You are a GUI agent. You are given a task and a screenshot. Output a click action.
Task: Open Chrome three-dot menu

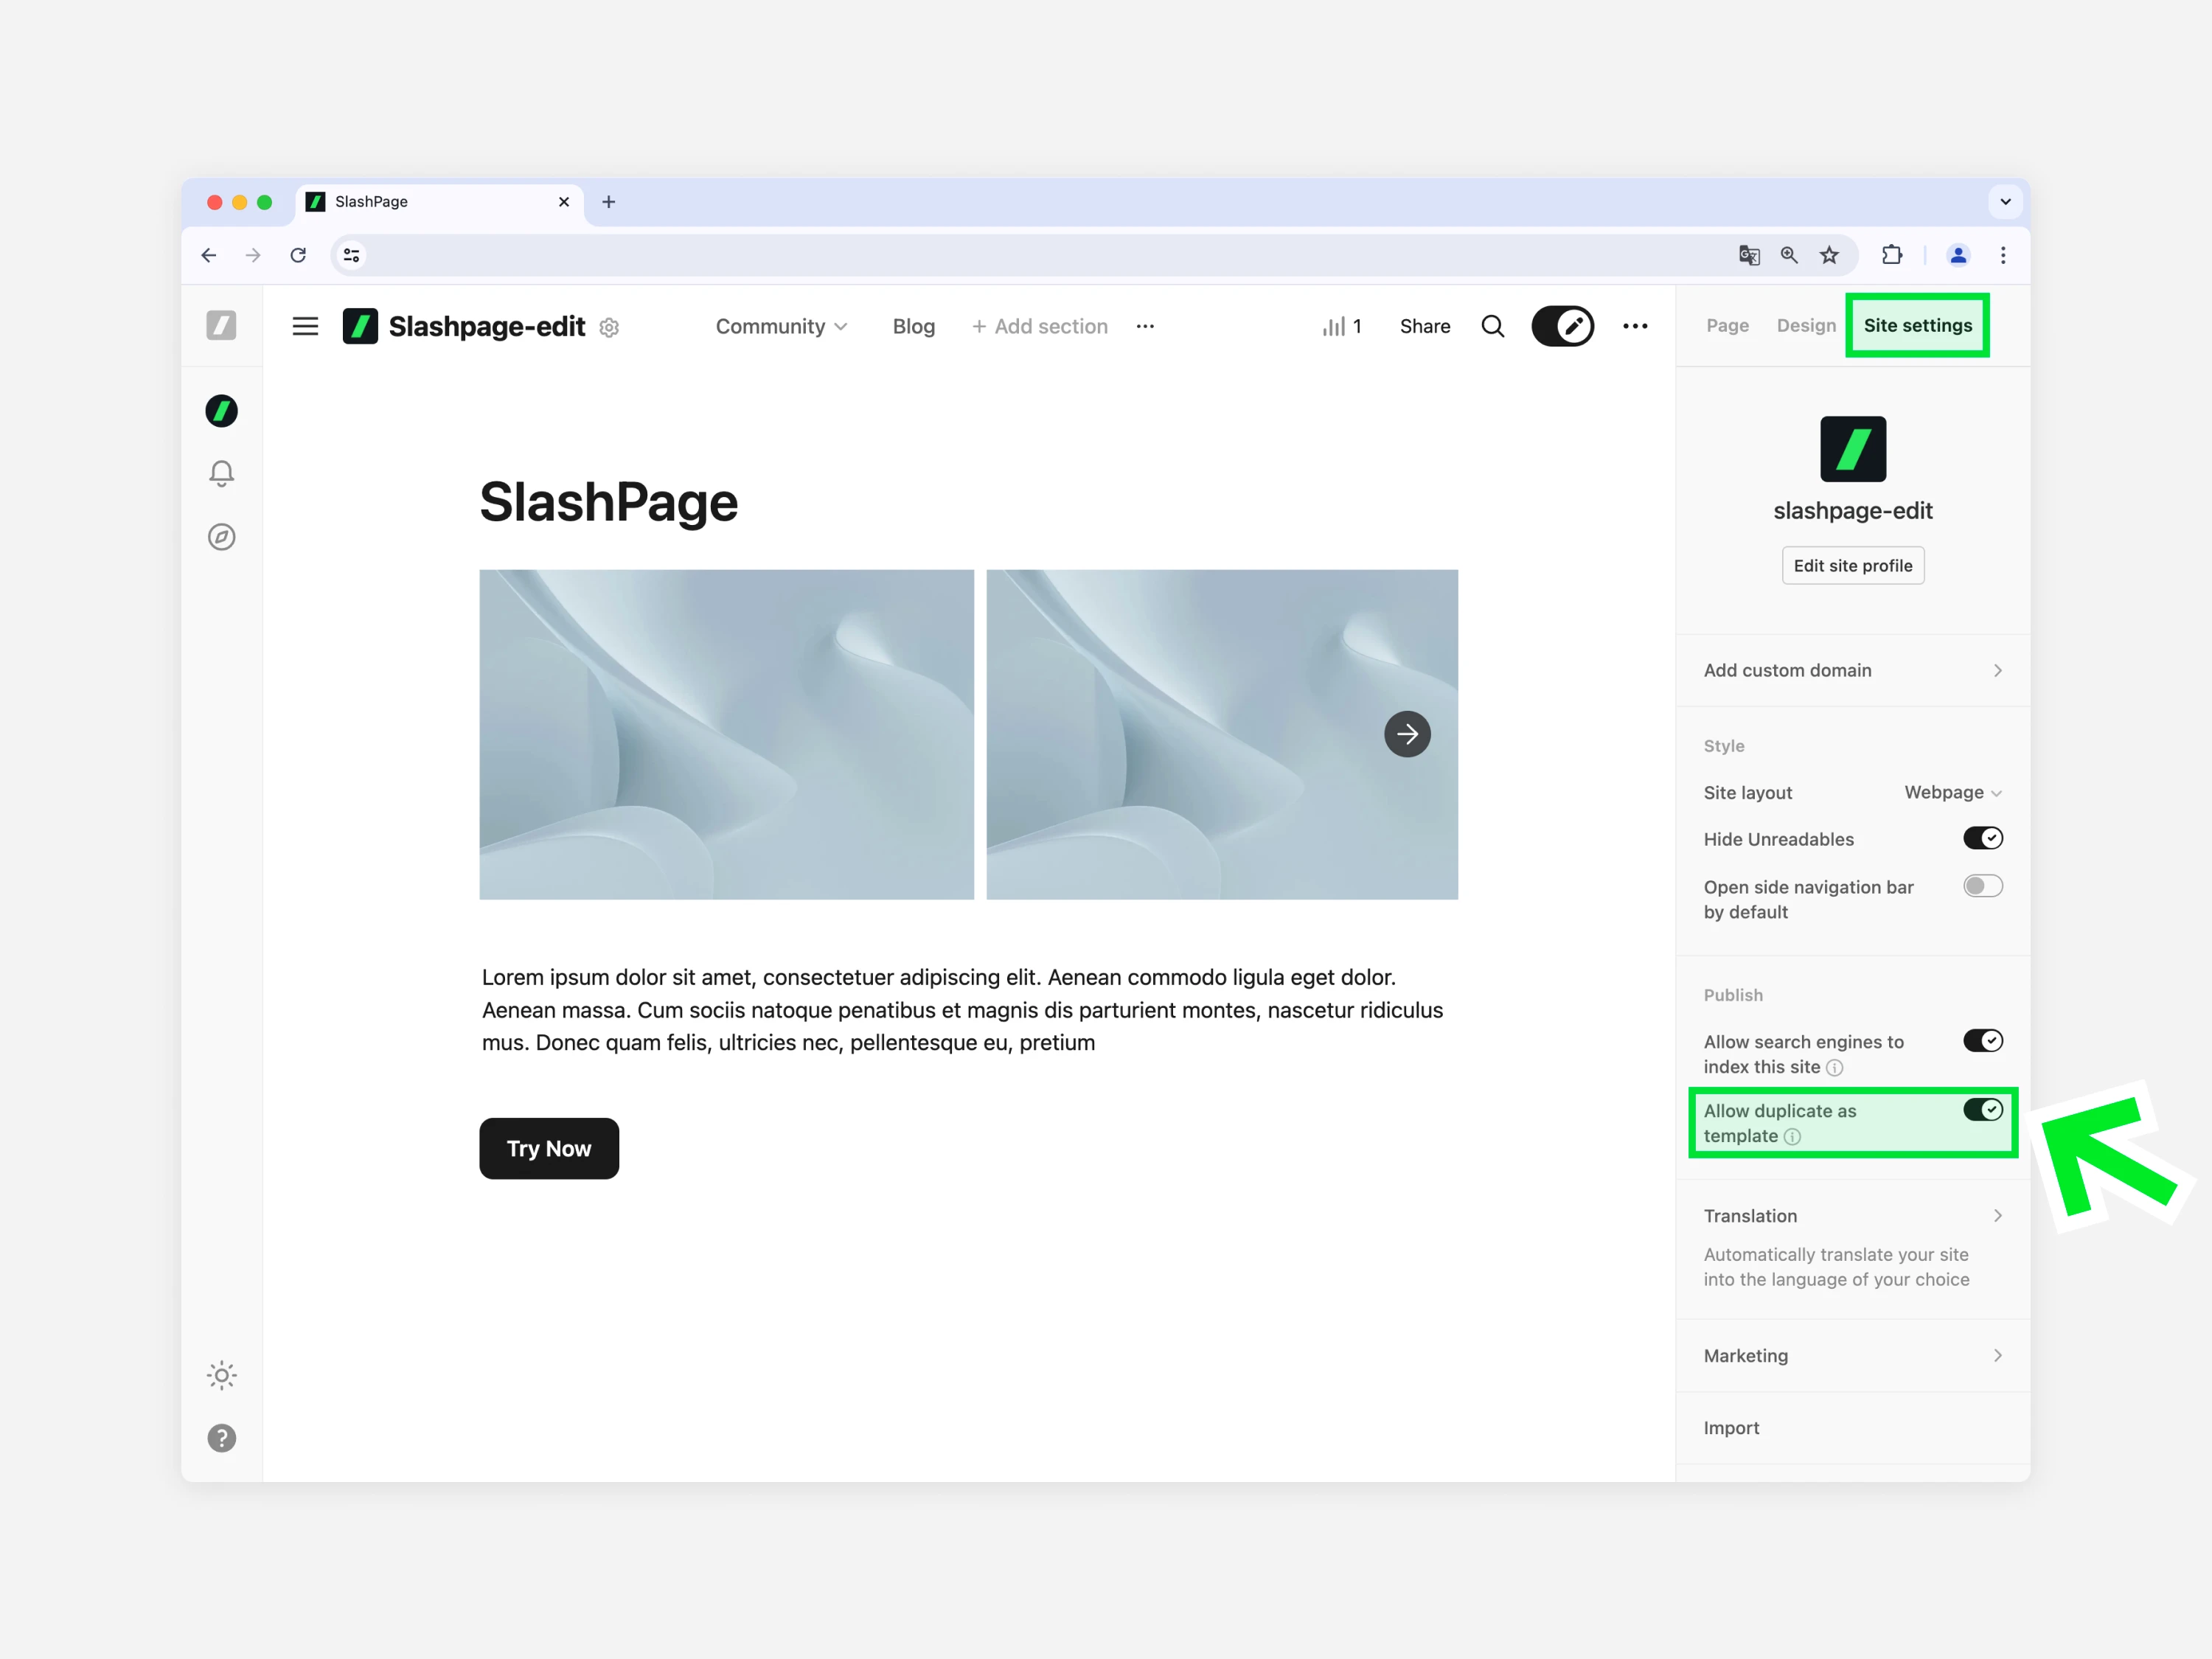click(2003, 255)
